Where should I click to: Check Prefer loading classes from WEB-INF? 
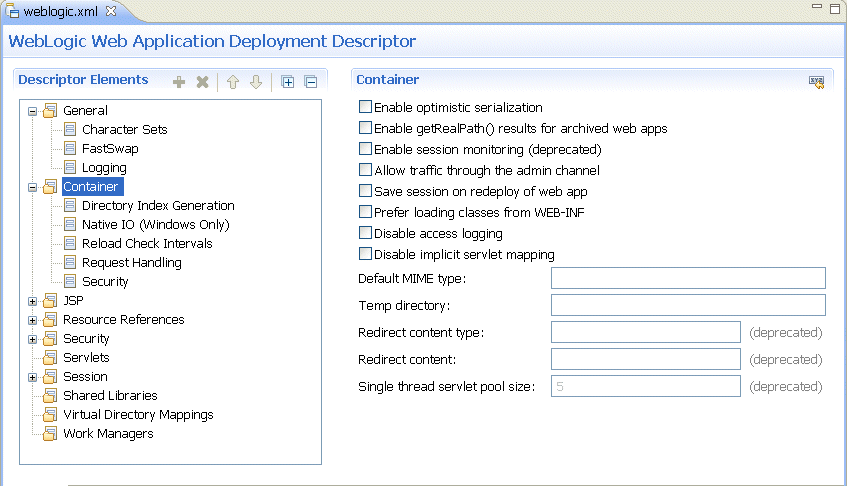tap(365, 212)
